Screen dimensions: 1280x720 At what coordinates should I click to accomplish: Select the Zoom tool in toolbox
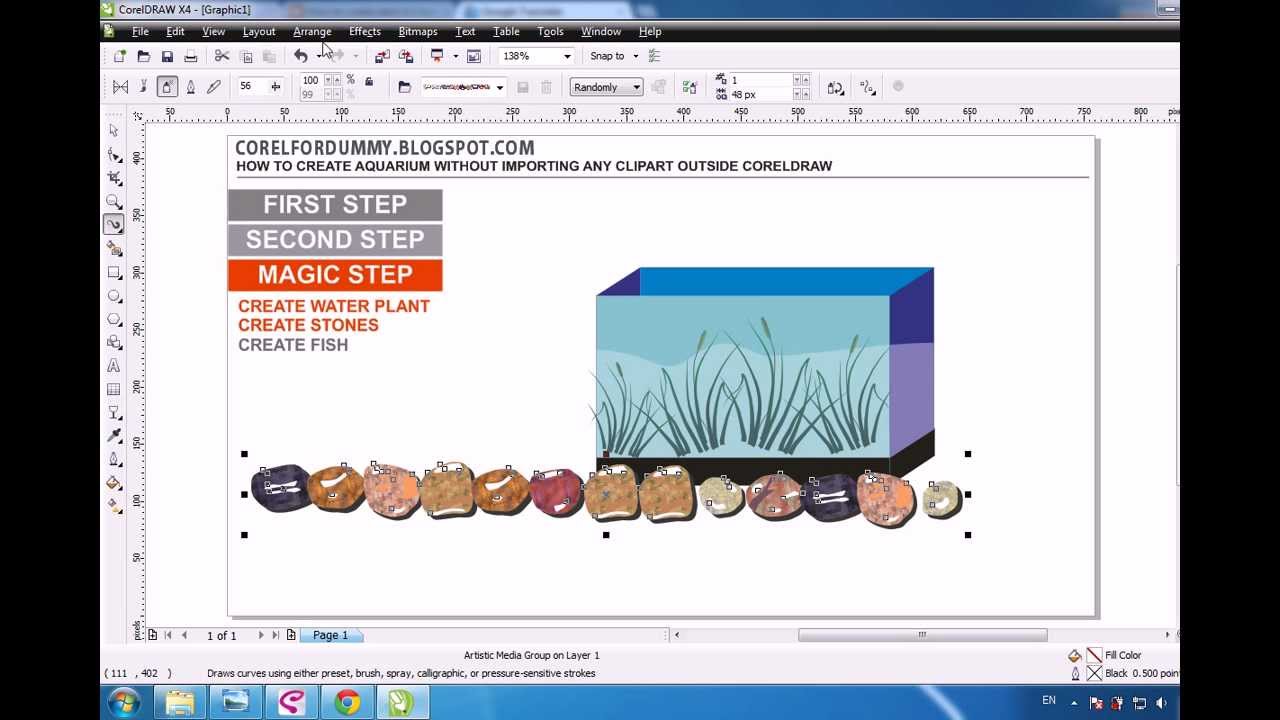[114, 202]
